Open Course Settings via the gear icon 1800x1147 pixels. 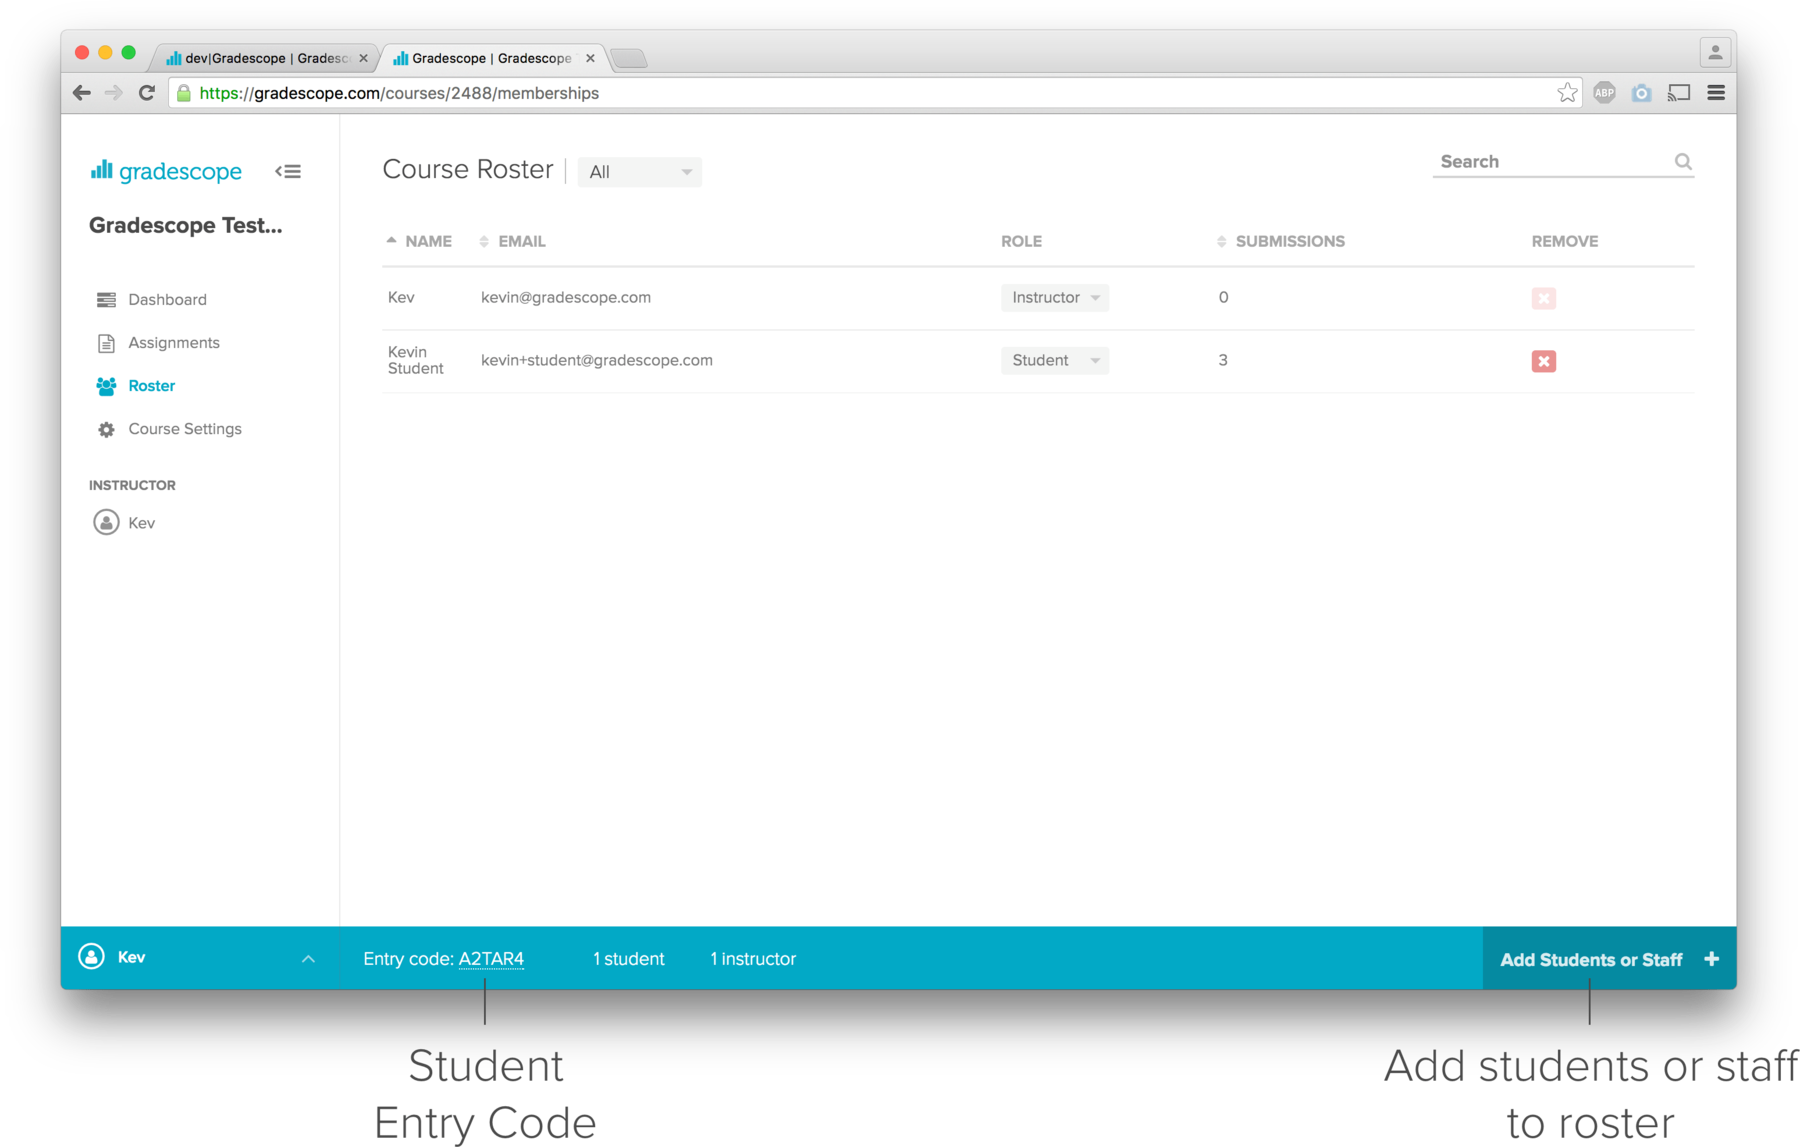point(106,428)
